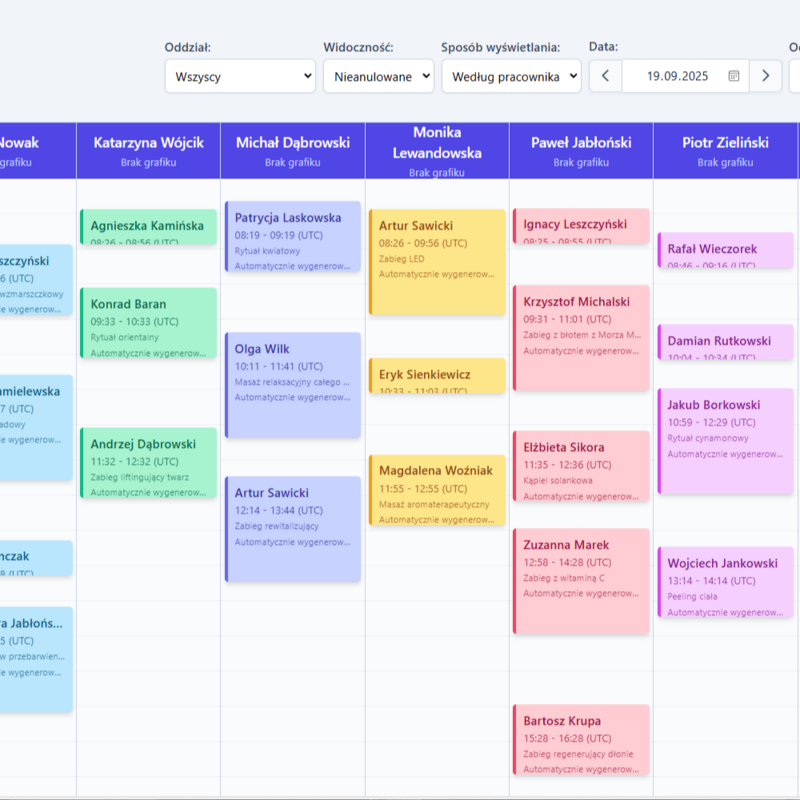
Task: Go to next day with right arrow
Action: pyautogui.click(x=765, y=76)
